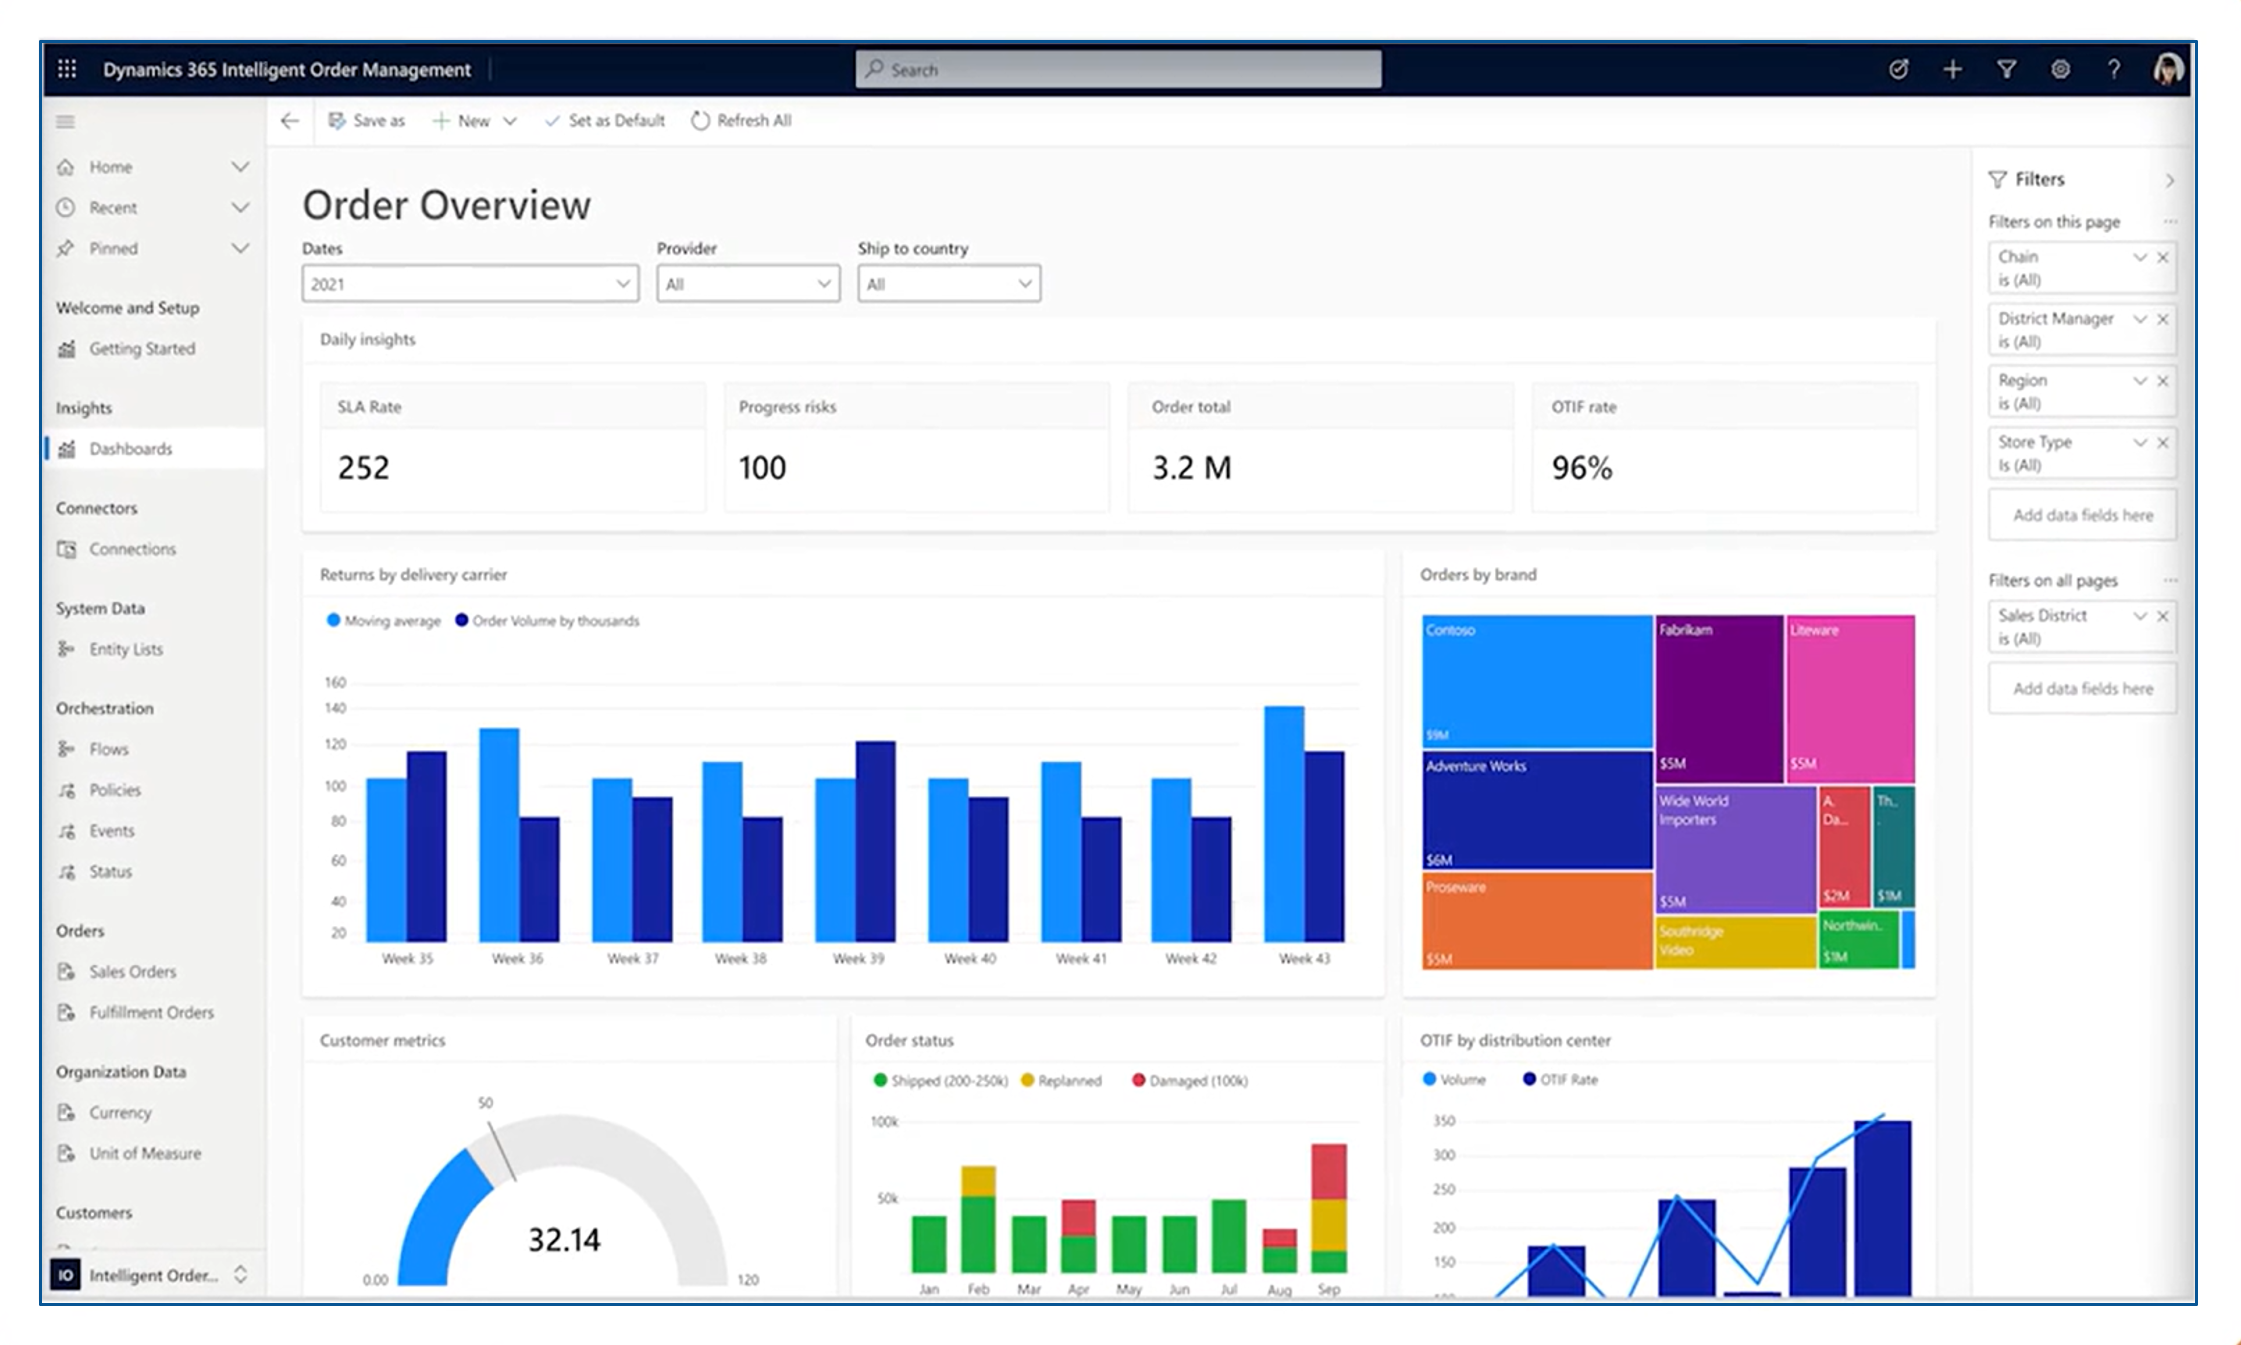Click the help question mark icon

coord(2113,69)
